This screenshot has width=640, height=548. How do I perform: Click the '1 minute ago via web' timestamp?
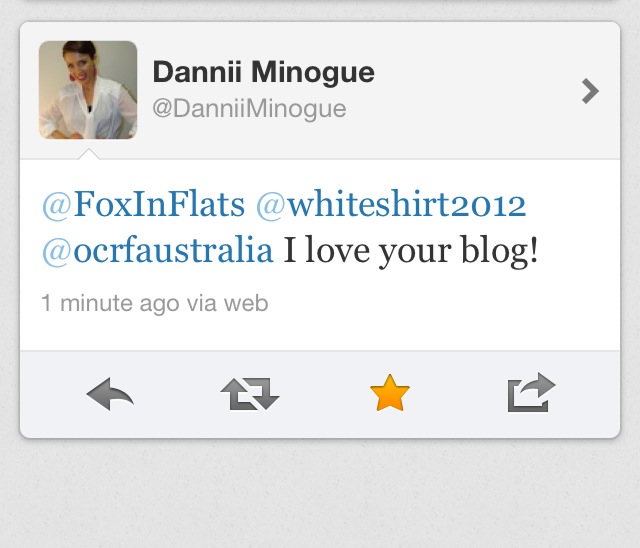pyautogui.click(x=155, y=304)
